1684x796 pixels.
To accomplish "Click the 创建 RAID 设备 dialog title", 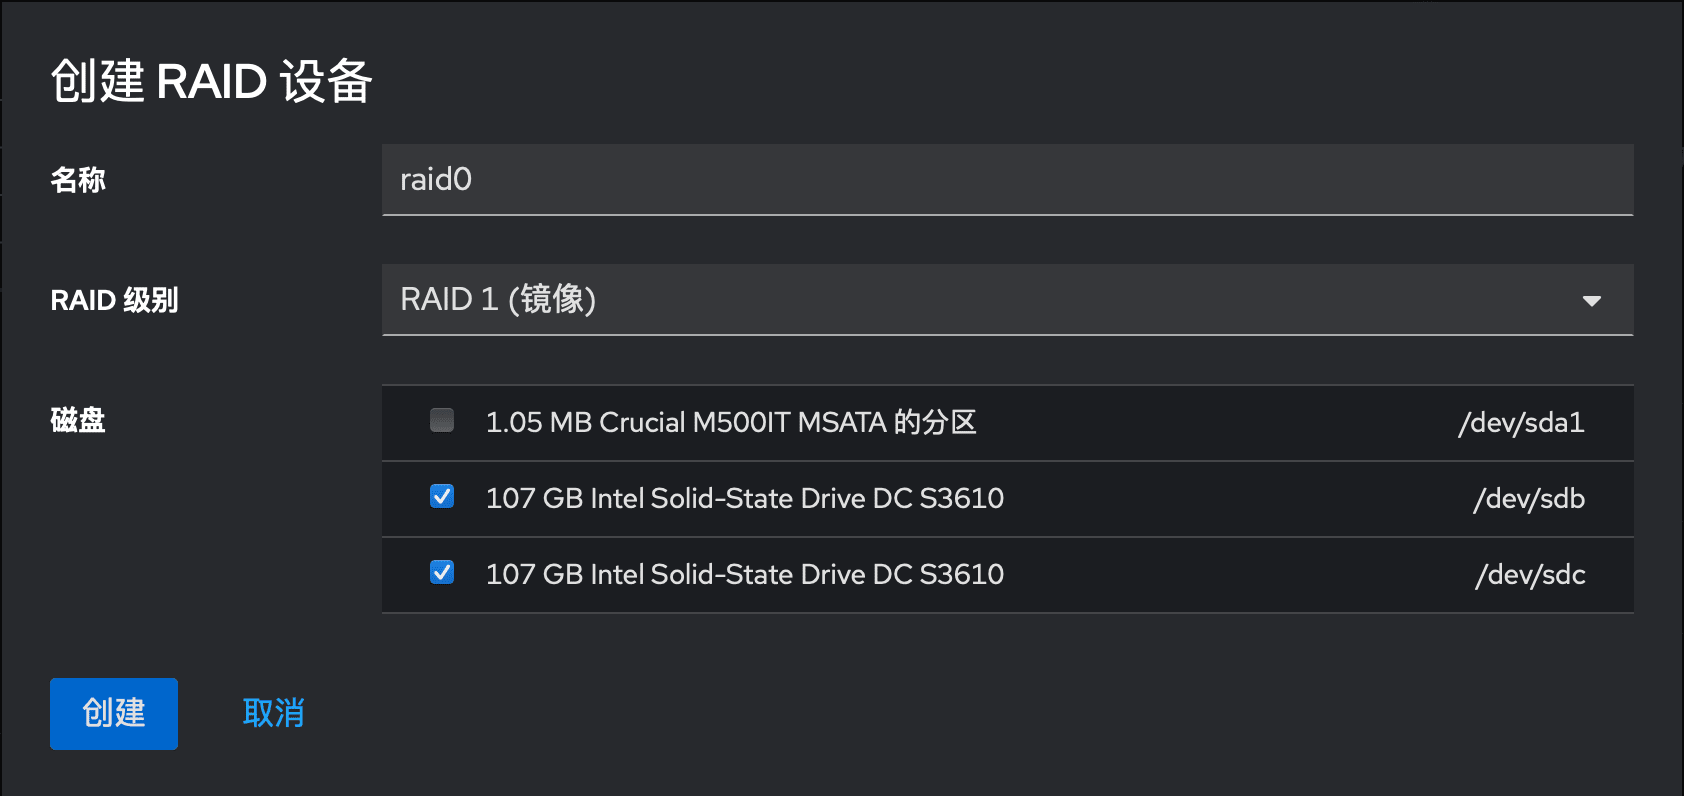I will click(x=211, y=81).
